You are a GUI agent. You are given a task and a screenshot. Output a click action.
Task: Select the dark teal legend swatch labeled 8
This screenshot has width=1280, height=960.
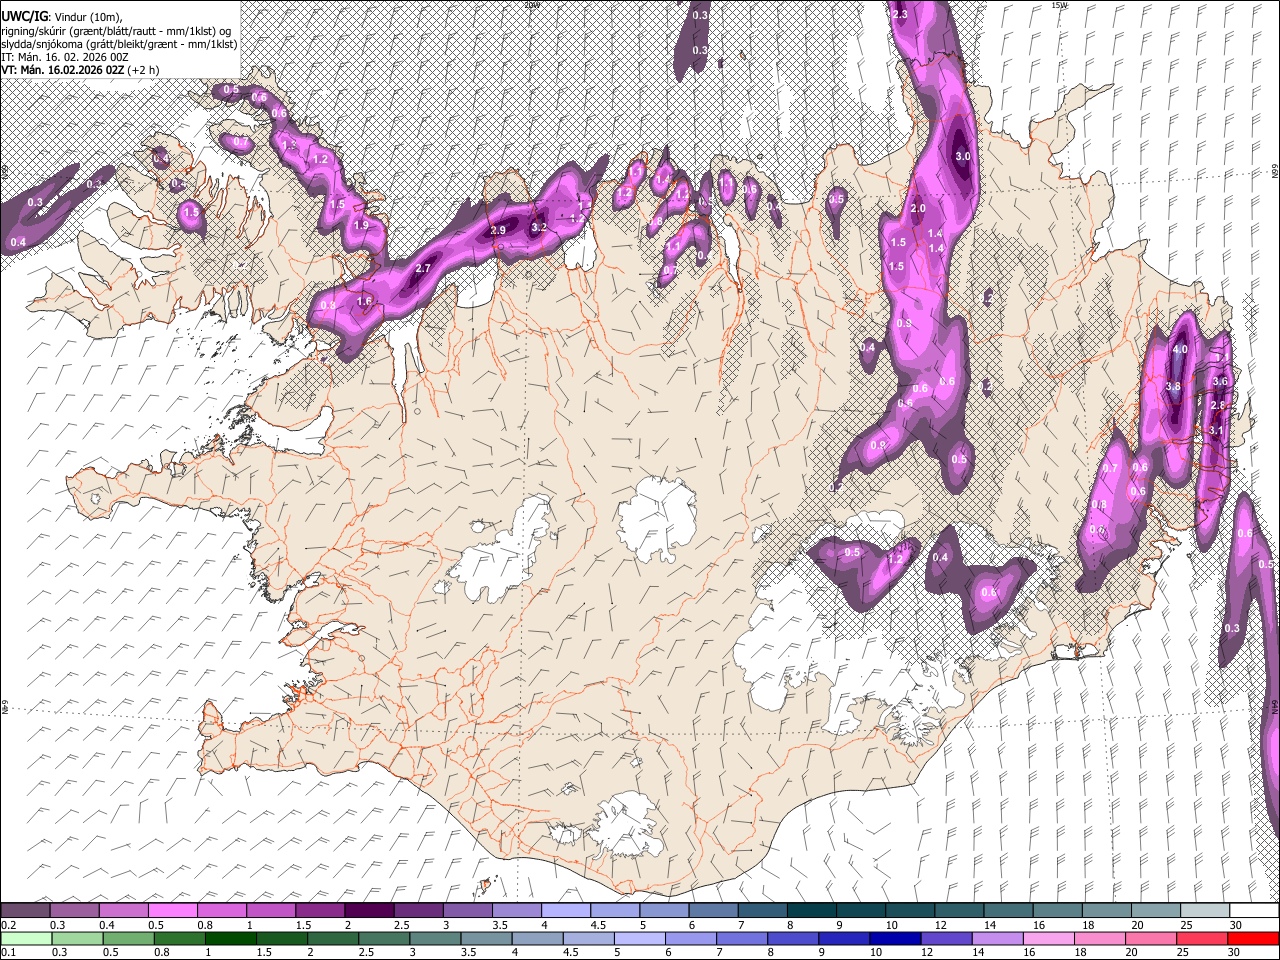click(x=811, y=911)
